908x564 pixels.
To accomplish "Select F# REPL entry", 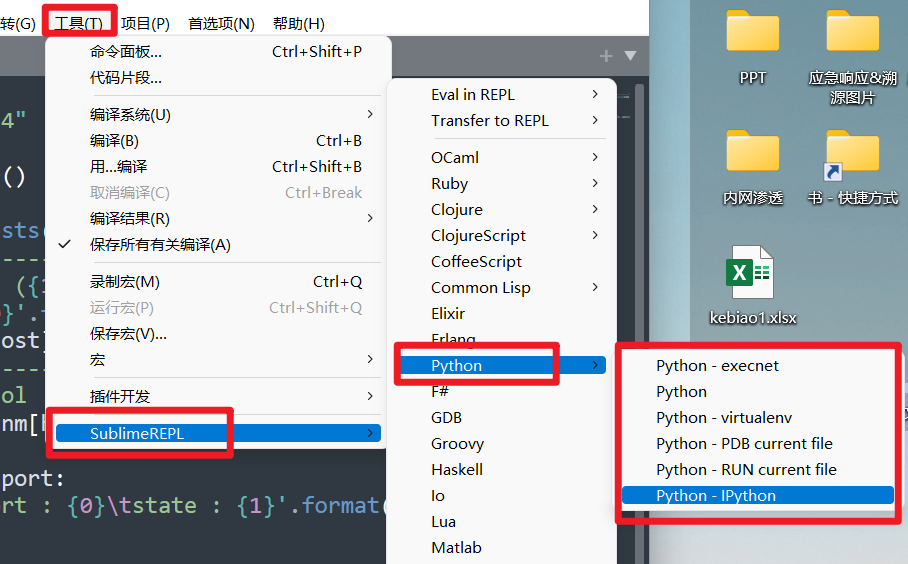I will (x=501, y=391).
